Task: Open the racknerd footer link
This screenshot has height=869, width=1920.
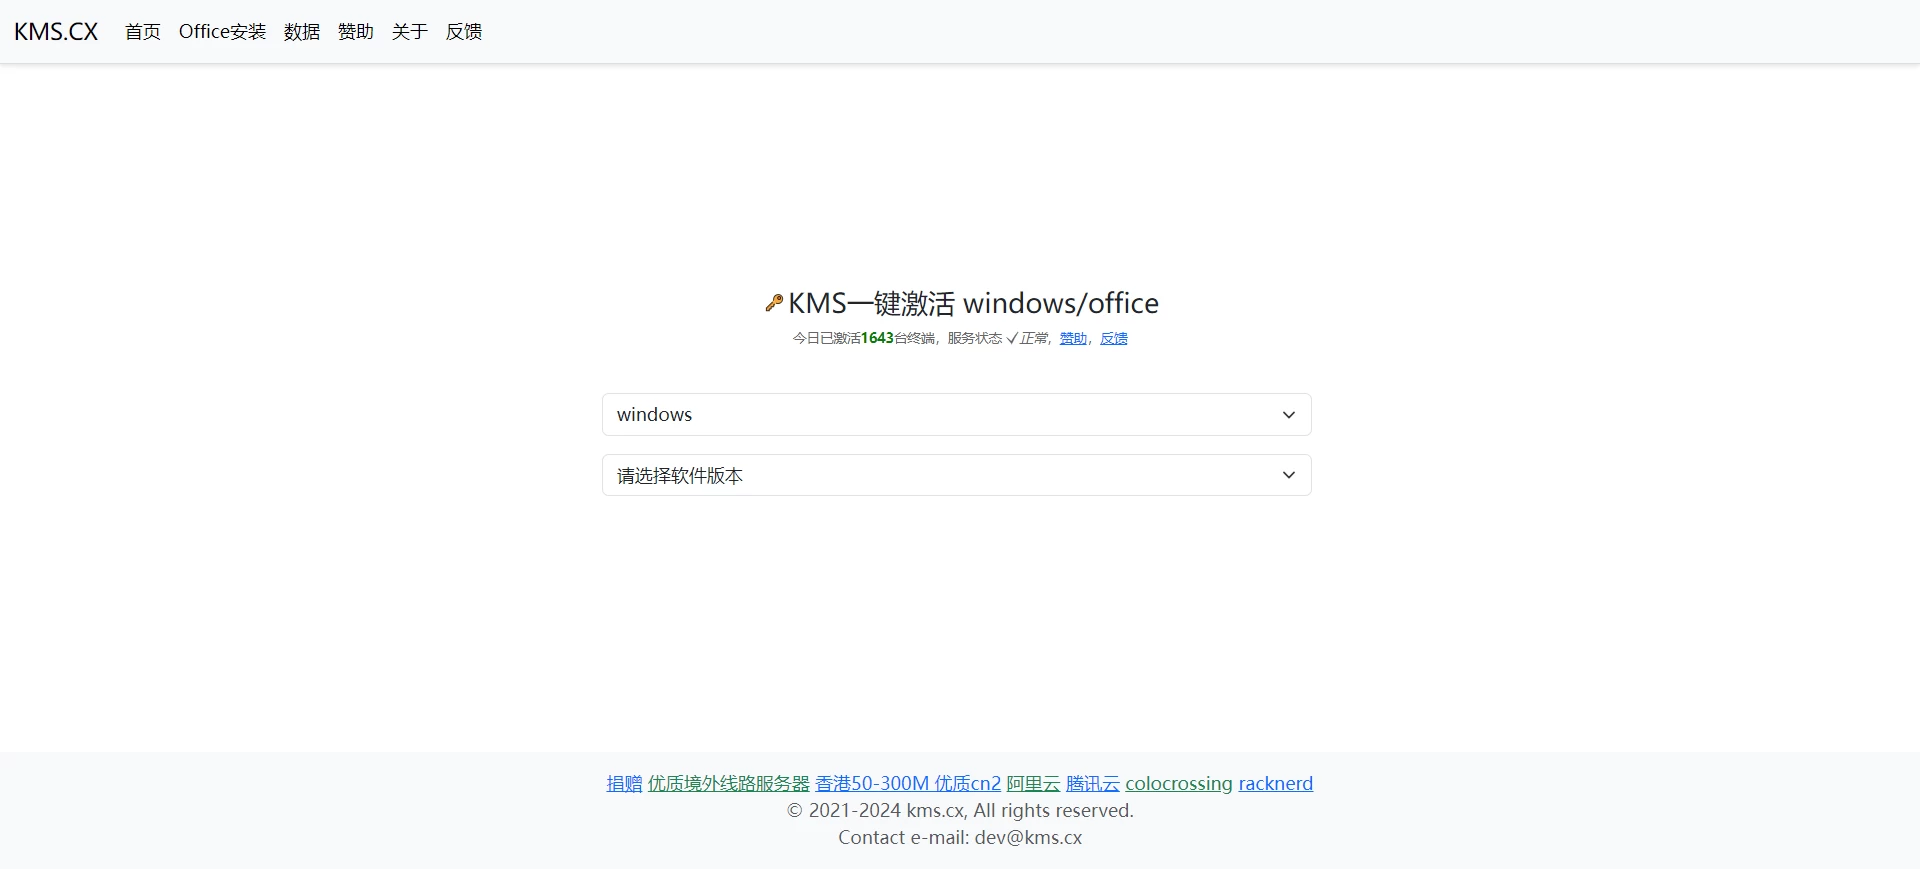Action: tap(1276, 784)
